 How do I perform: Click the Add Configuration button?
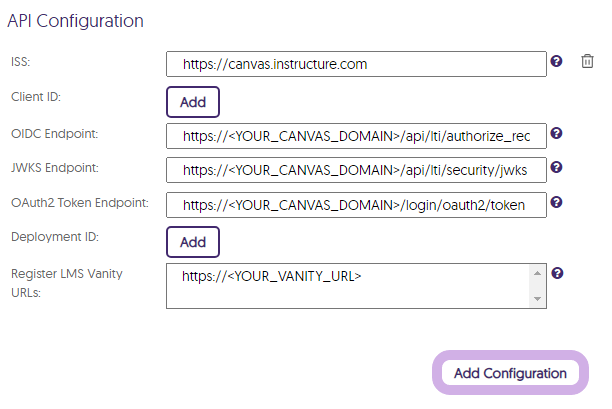[510, 373]
